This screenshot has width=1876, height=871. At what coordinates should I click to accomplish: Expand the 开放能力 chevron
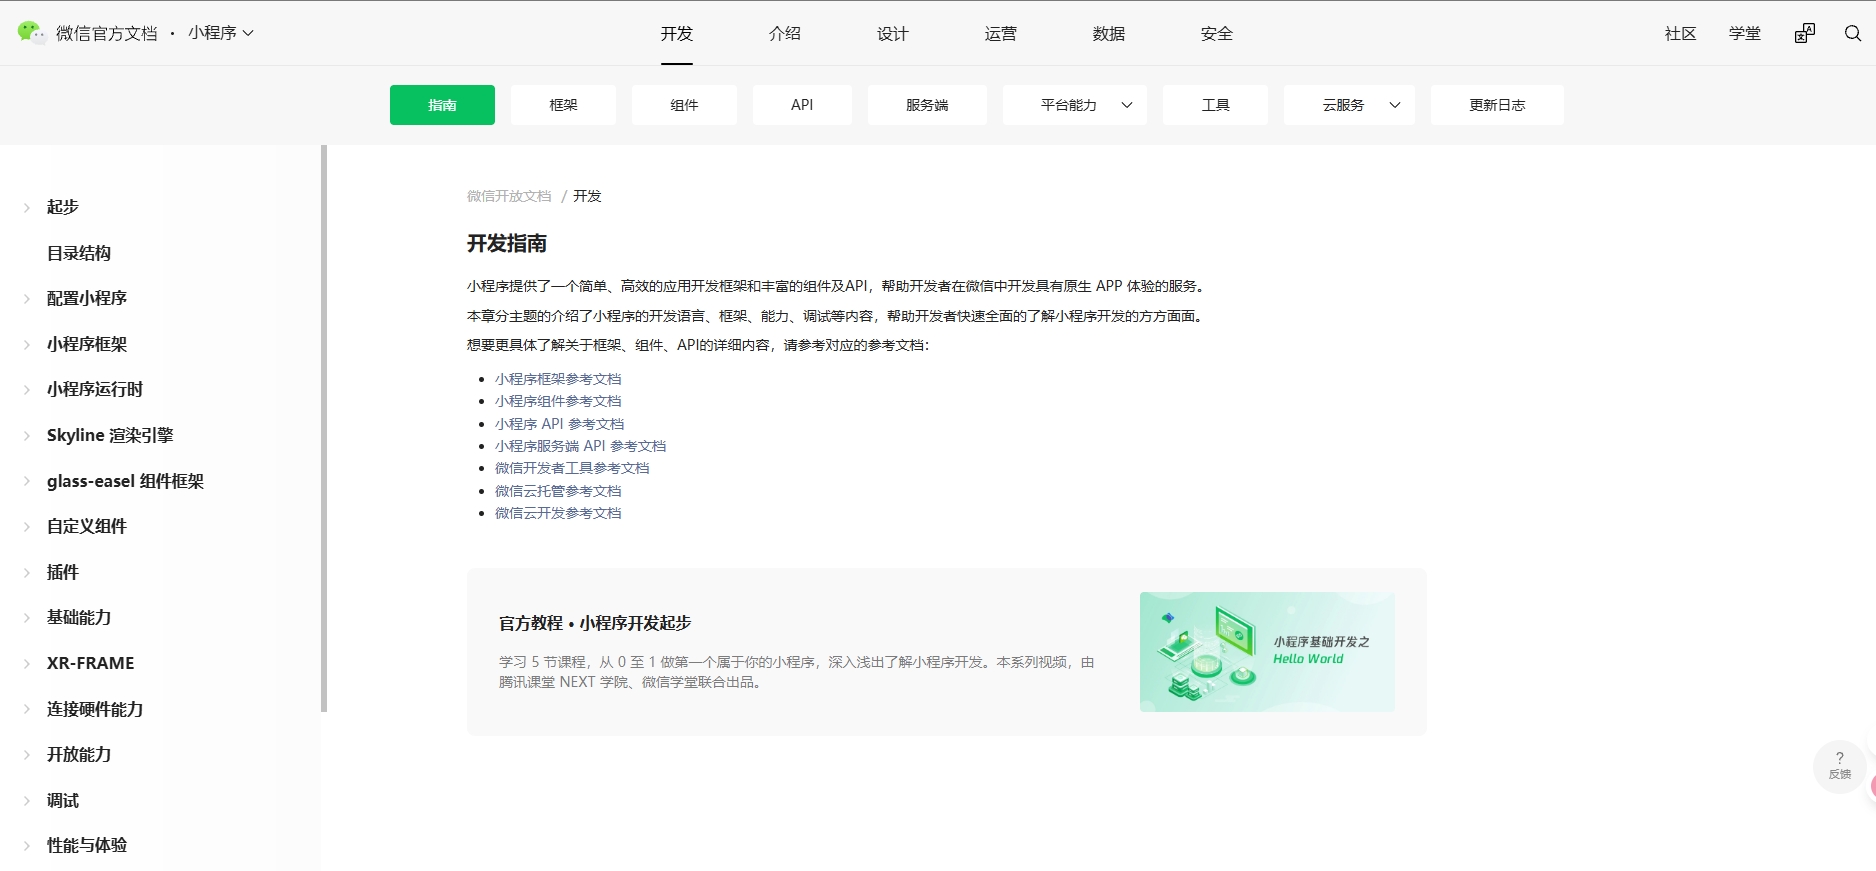tap(27, 755)
